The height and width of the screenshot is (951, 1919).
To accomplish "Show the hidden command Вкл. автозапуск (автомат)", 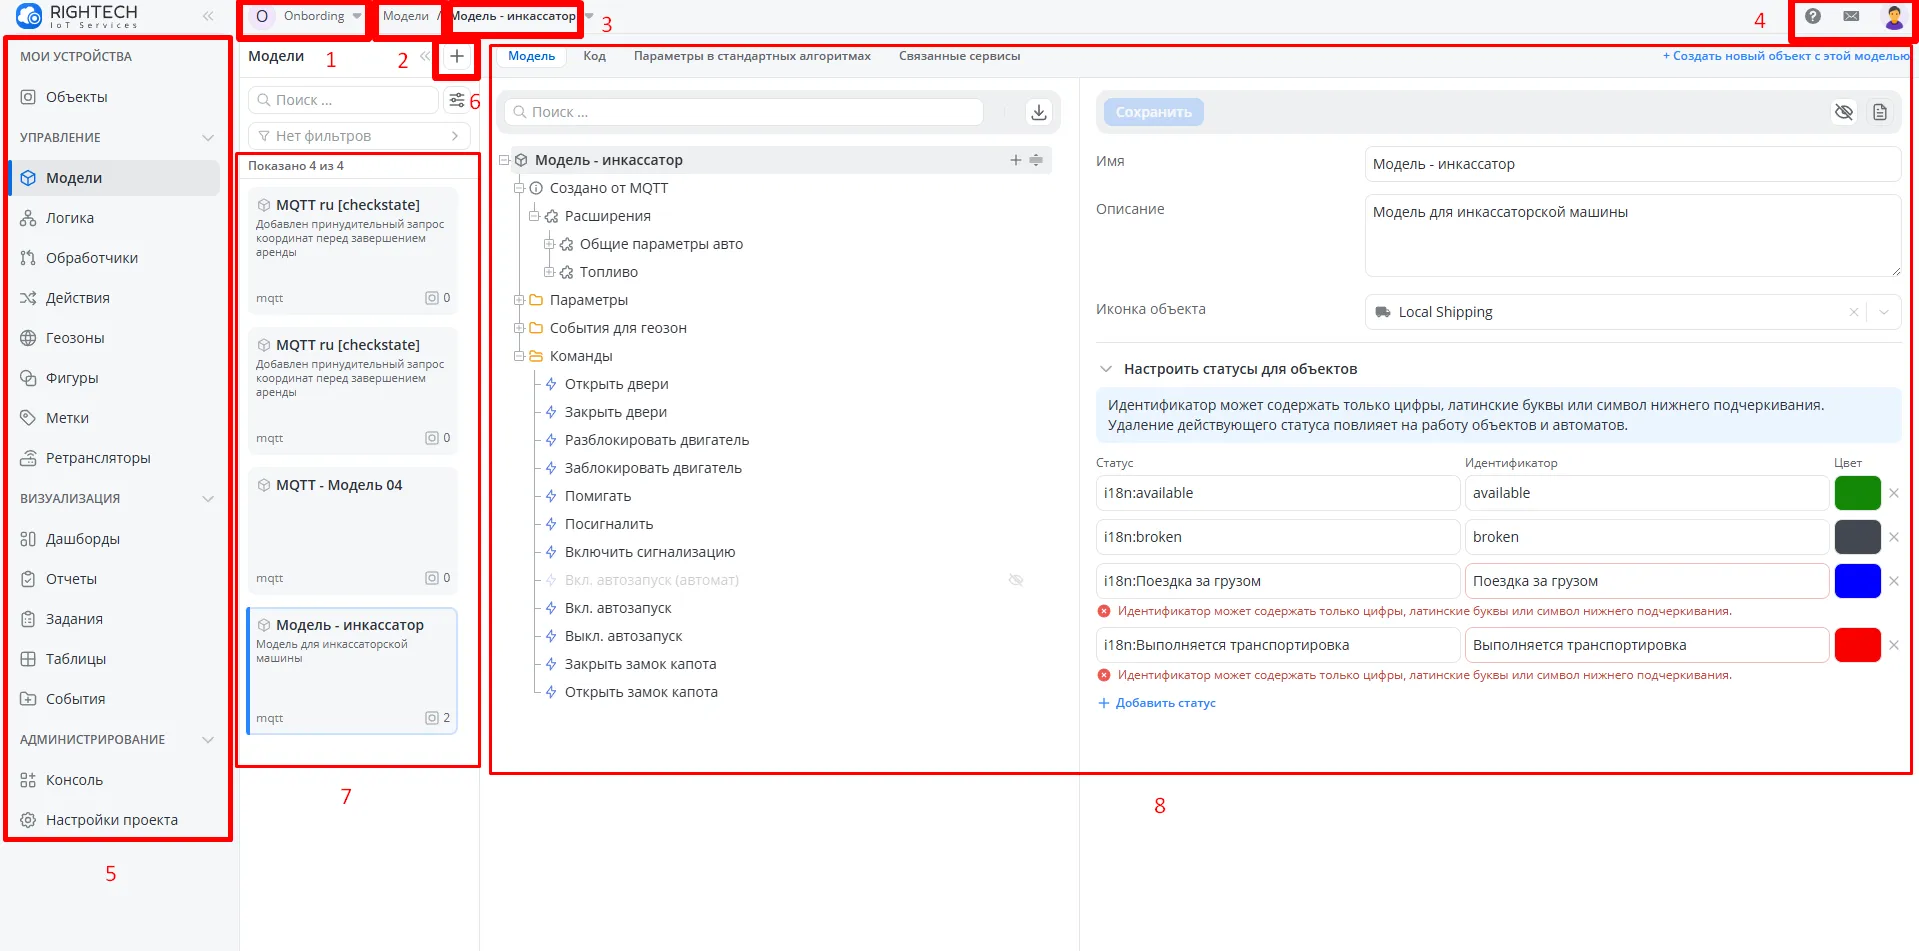I will [1016, 580].
